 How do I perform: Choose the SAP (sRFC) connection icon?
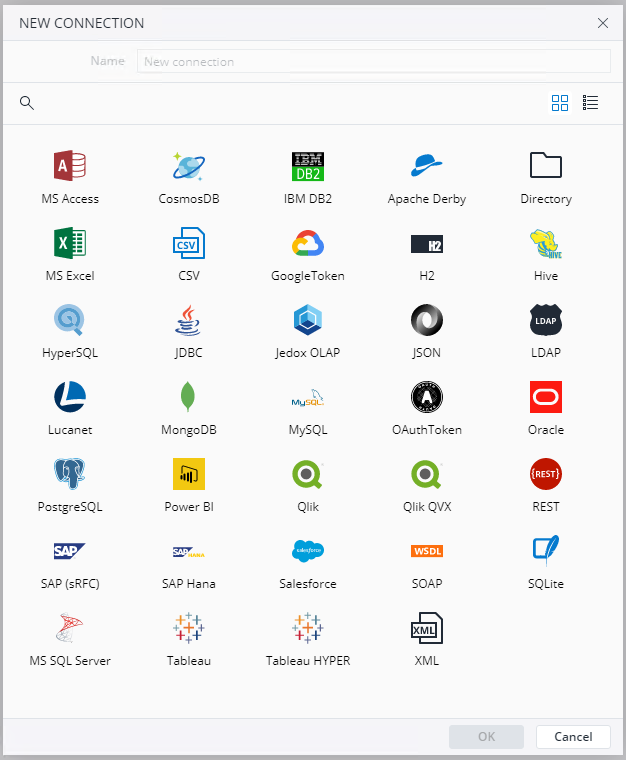[70, 551]
